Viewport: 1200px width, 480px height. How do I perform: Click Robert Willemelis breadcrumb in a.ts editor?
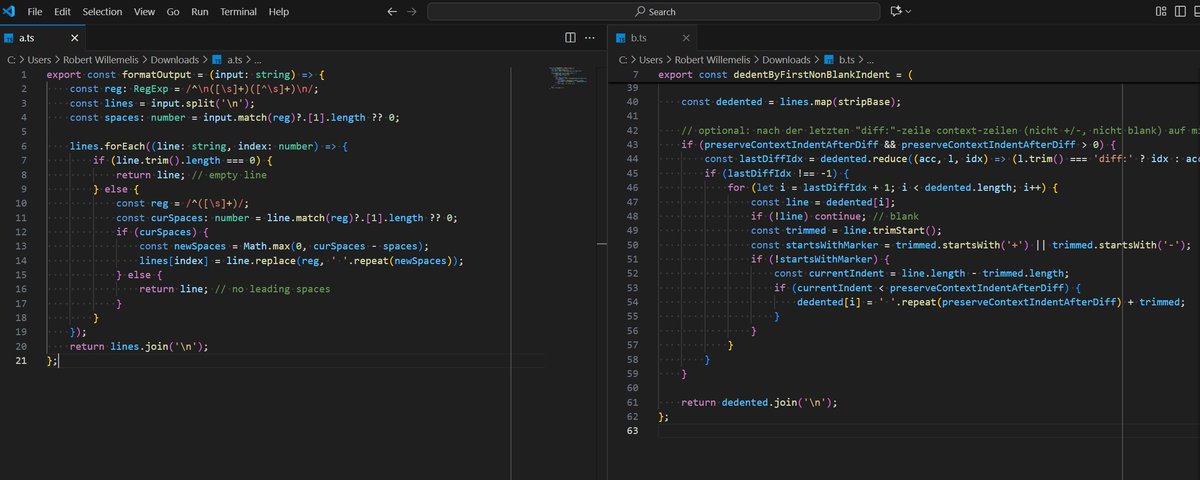tap(100, 60)
